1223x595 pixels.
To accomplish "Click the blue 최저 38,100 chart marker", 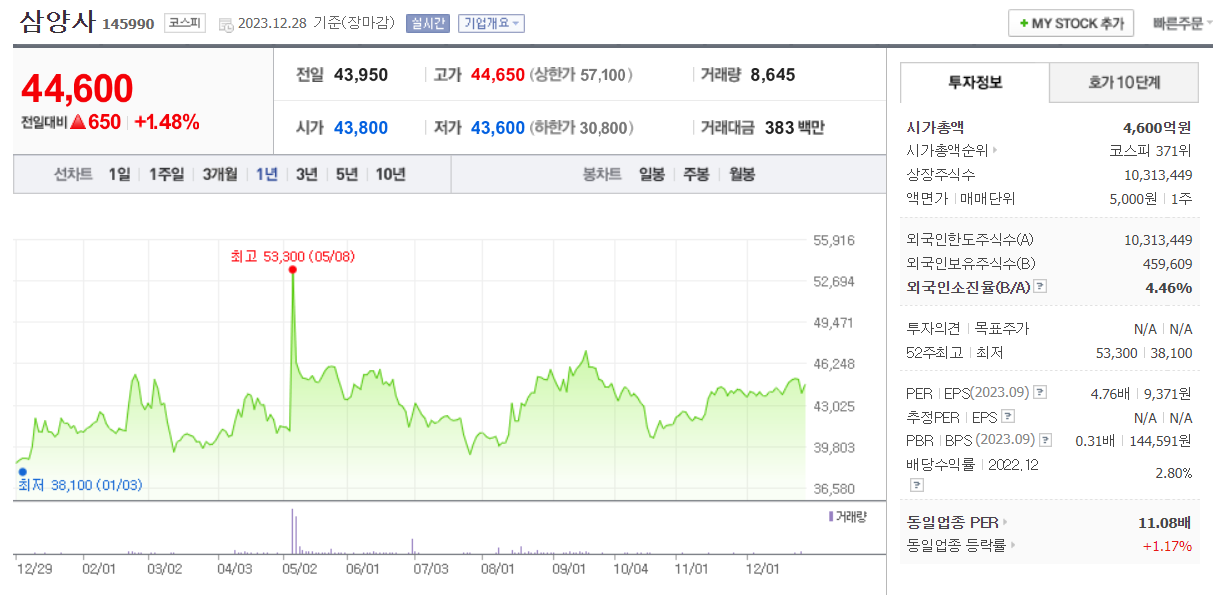I will (x=22, y=471).
